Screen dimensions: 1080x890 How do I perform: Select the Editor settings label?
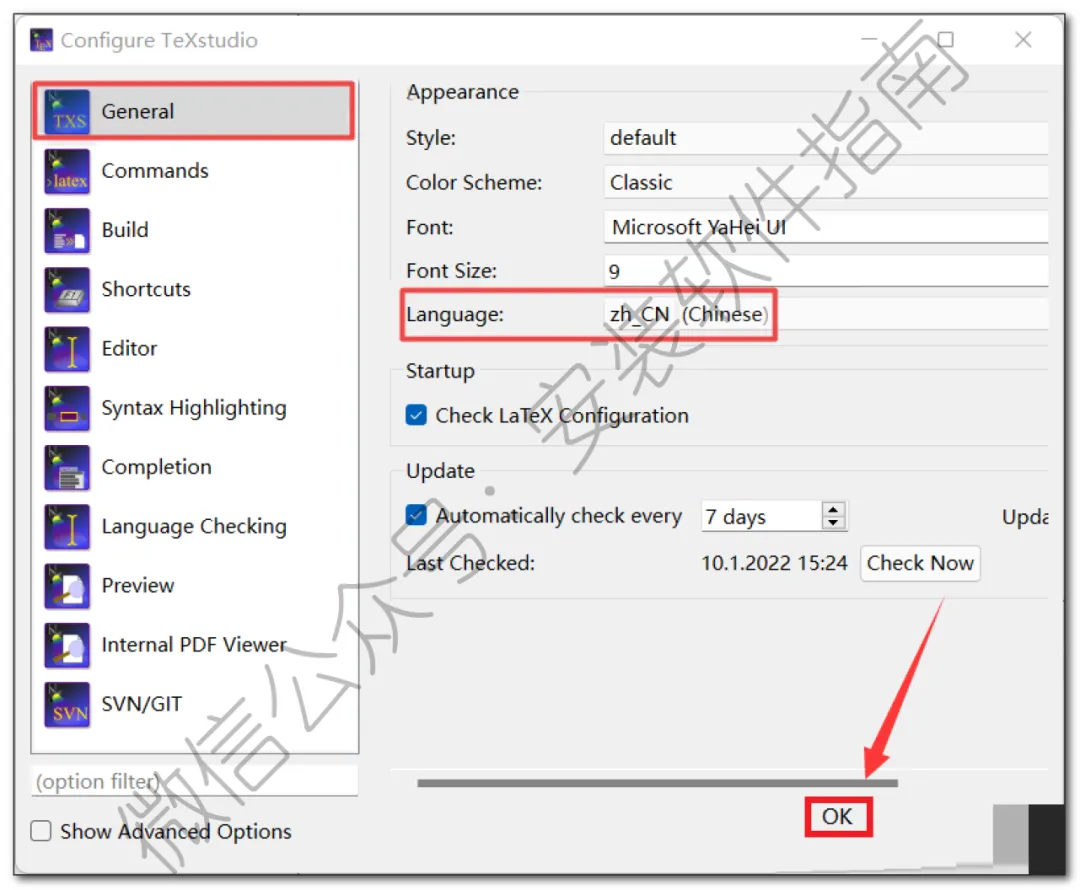coord(129,349)
